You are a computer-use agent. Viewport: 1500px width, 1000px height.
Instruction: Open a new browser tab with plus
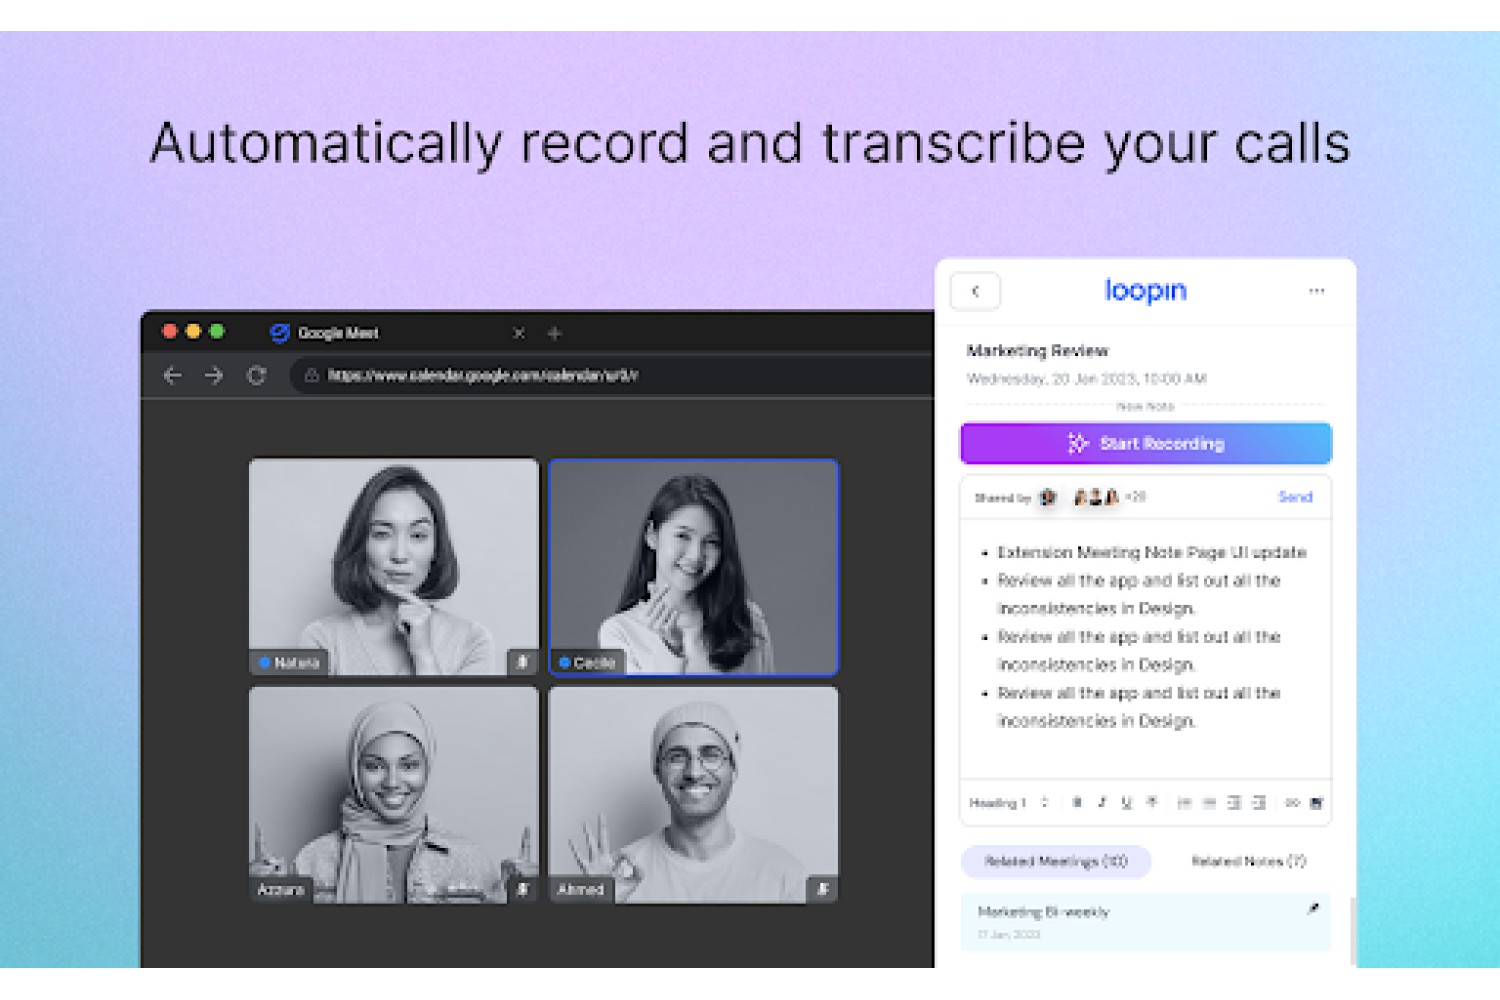pos(555,333)
